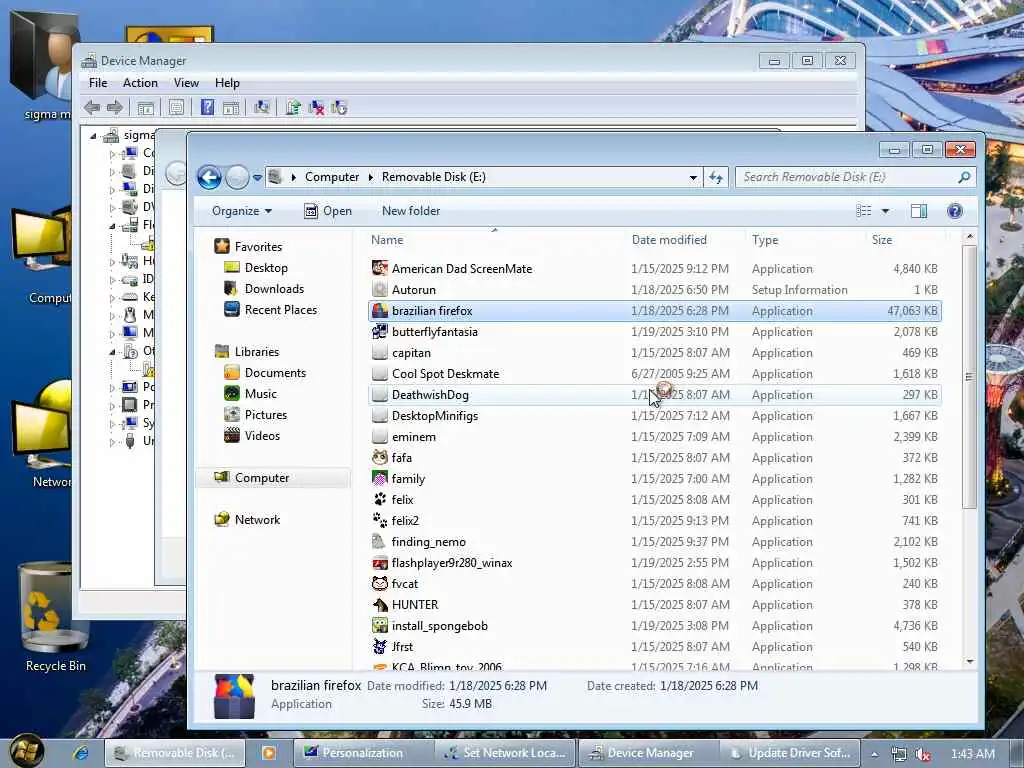
Task: Toggle the preview pane icon
Action: (x=919, y=211)
